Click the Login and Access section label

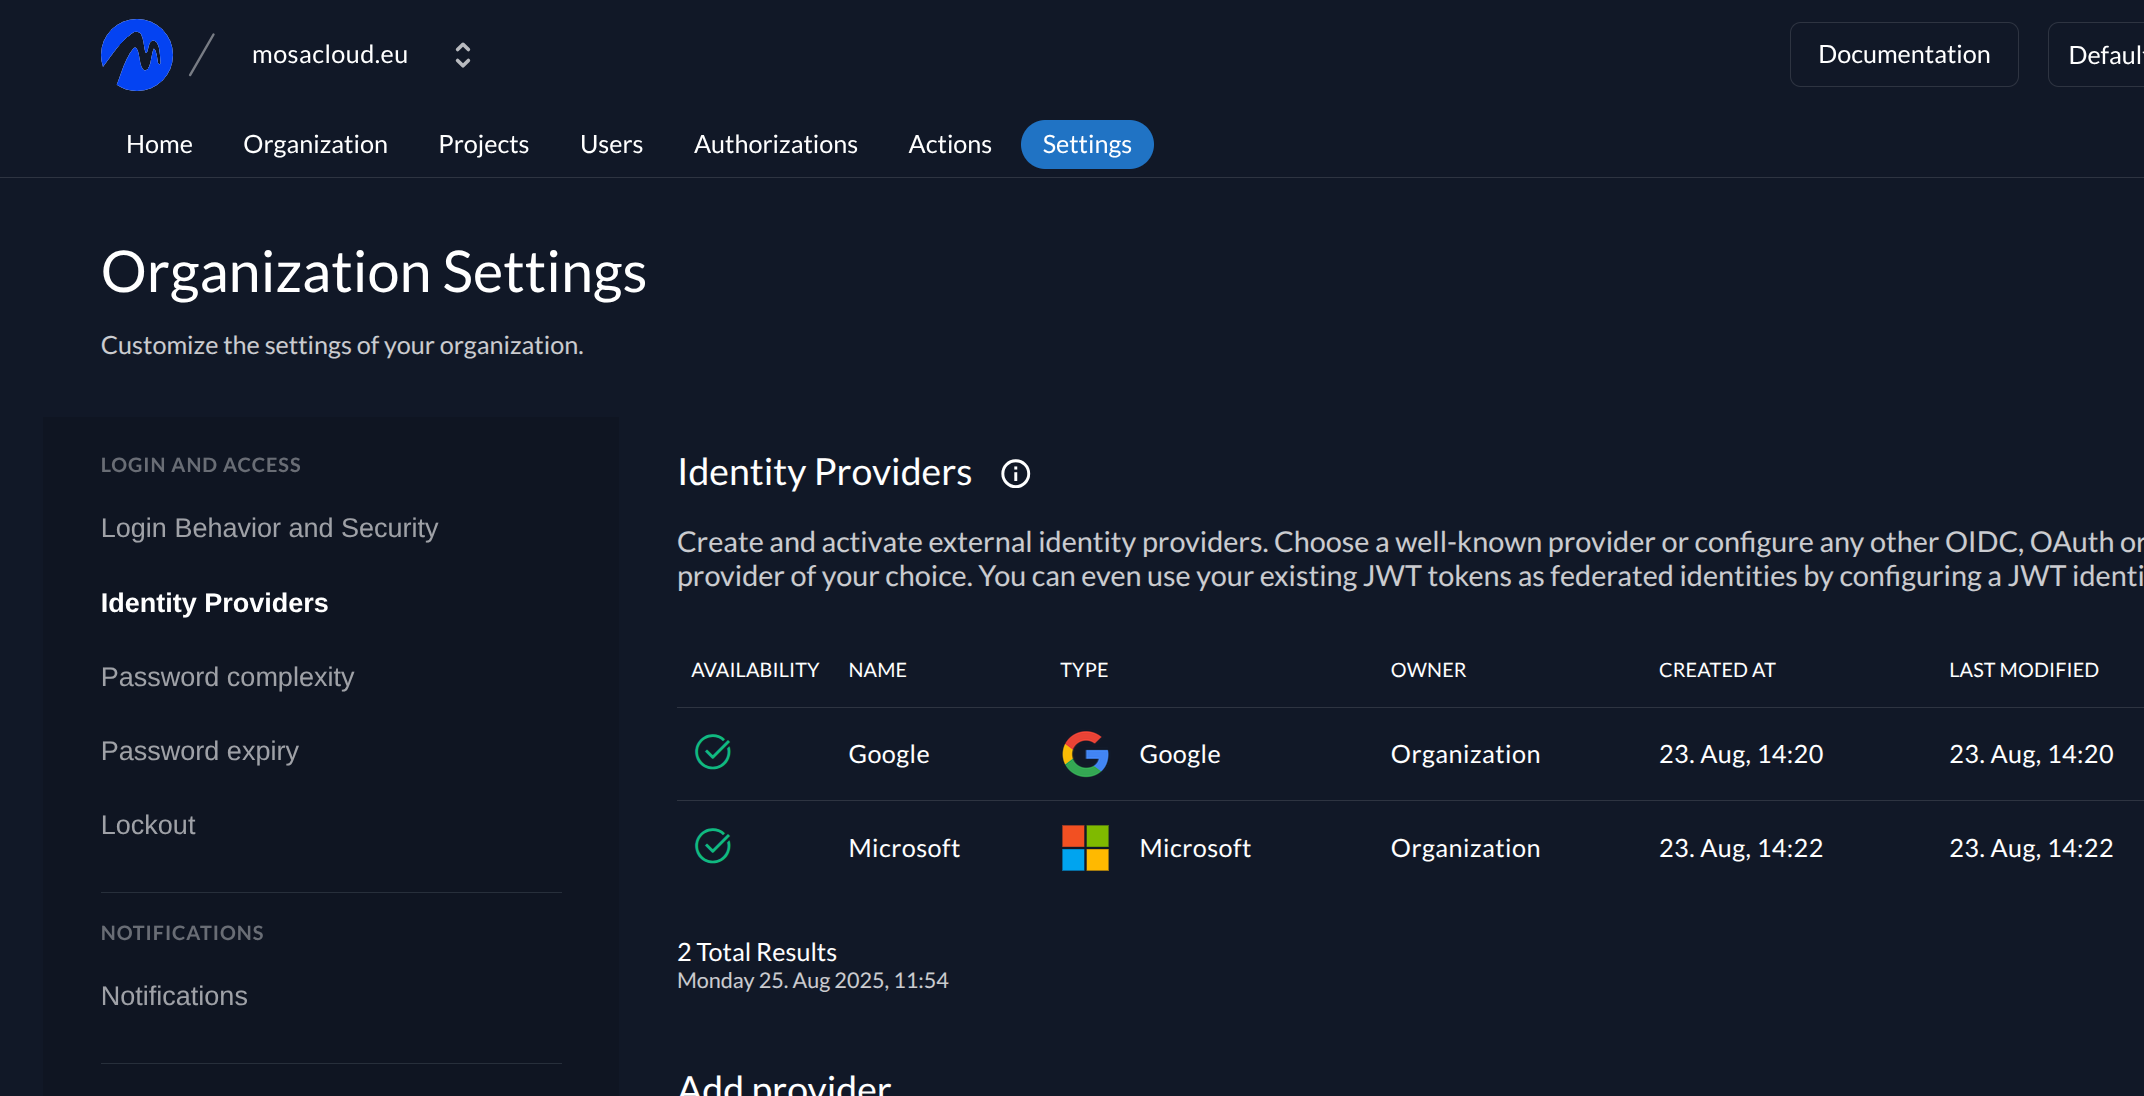pos(201,465)
